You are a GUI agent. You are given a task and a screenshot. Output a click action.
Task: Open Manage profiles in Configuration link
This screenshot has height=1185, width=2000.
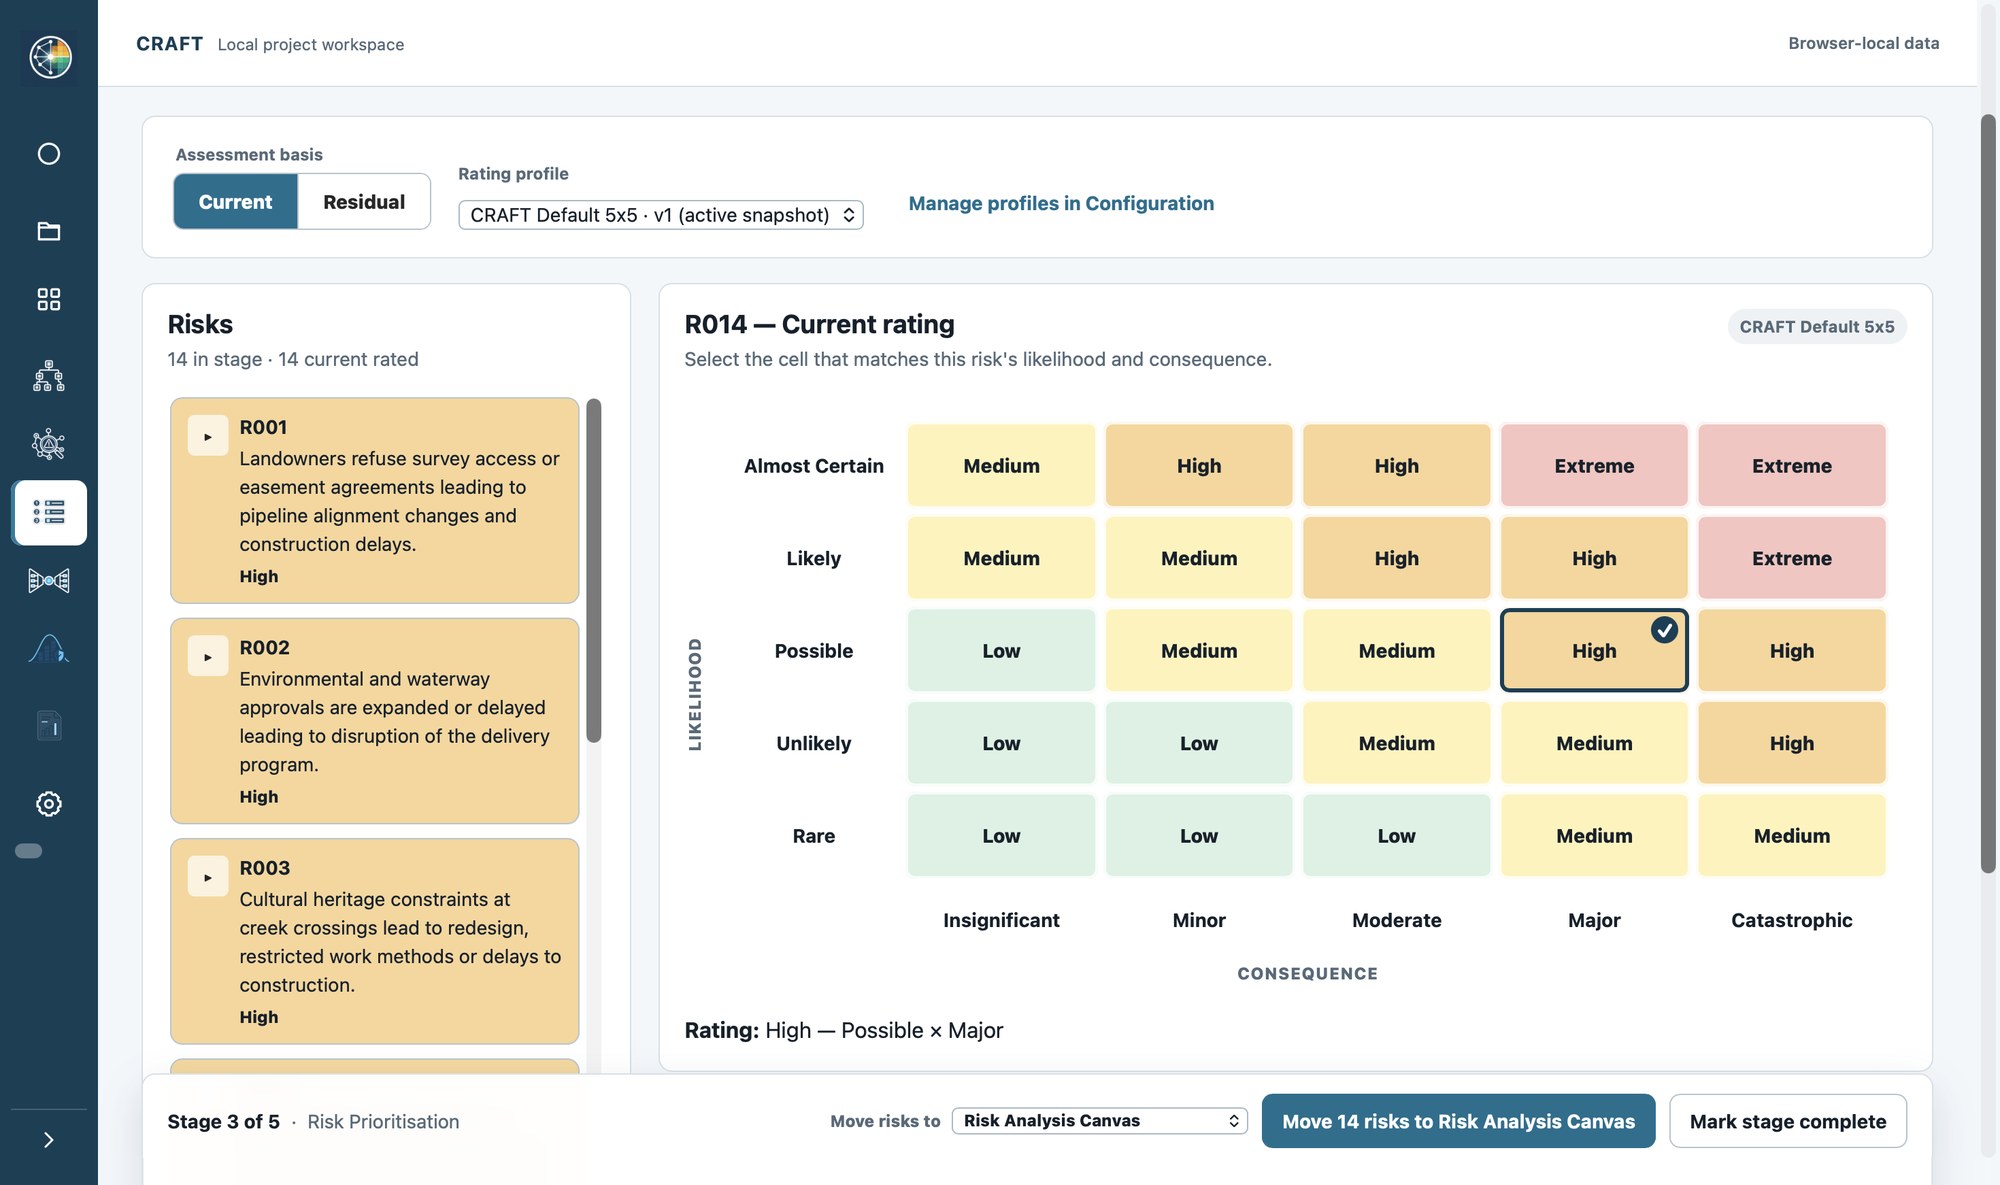(1061, 203)
